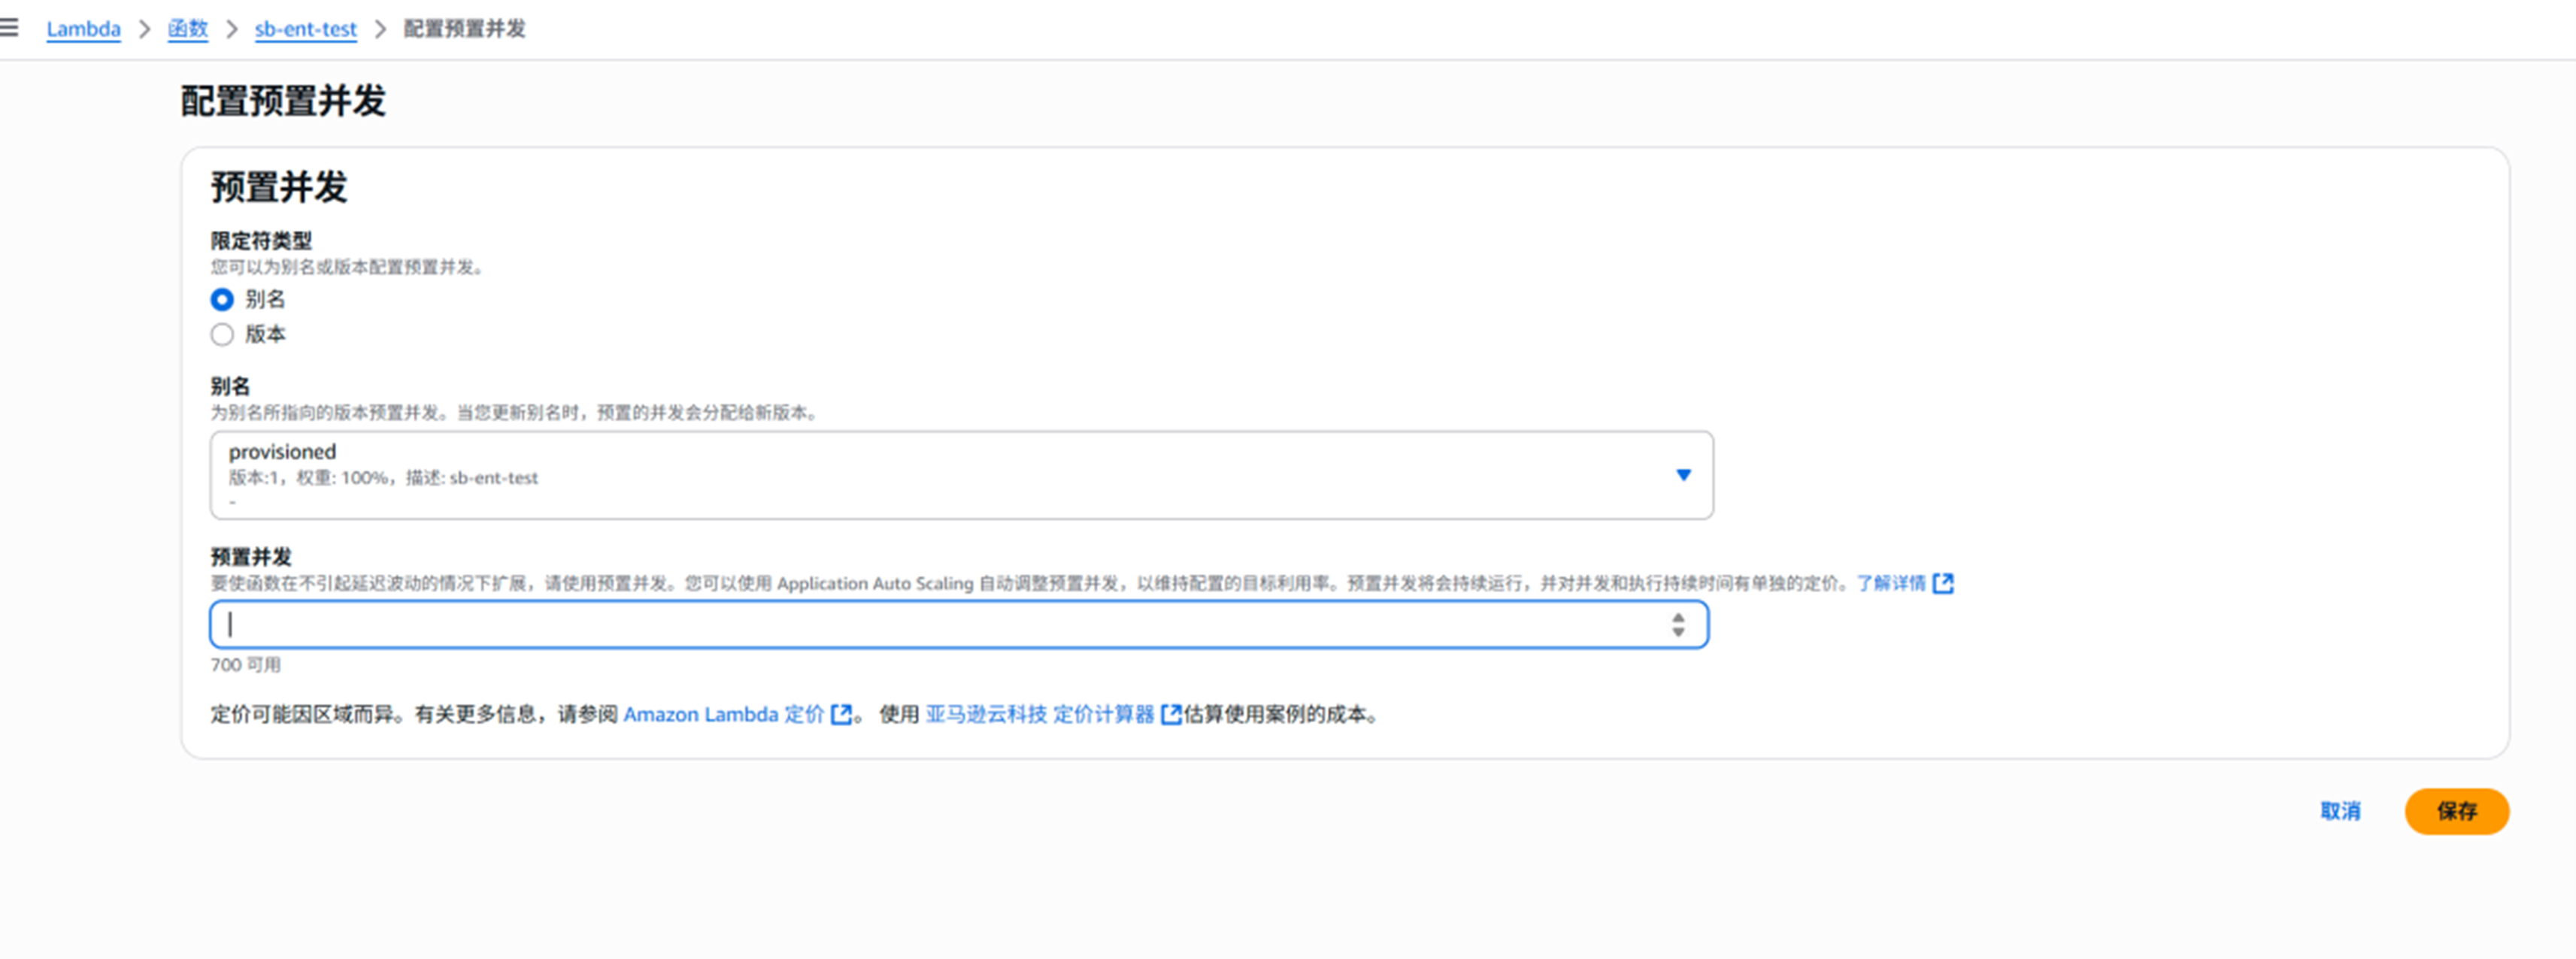Click external link icon next to 了解详情
Viewport: 2576px width, 959px height.
[x=1942, y=583]
